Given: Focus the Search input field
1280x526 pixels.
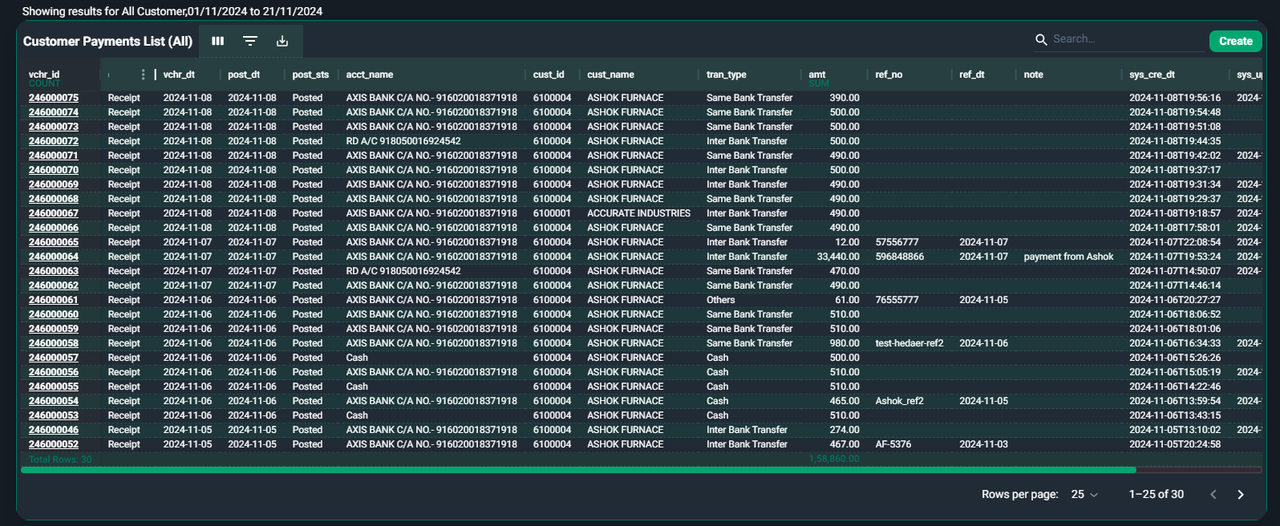Looking at the screenshot, I should pos(1126,39).
